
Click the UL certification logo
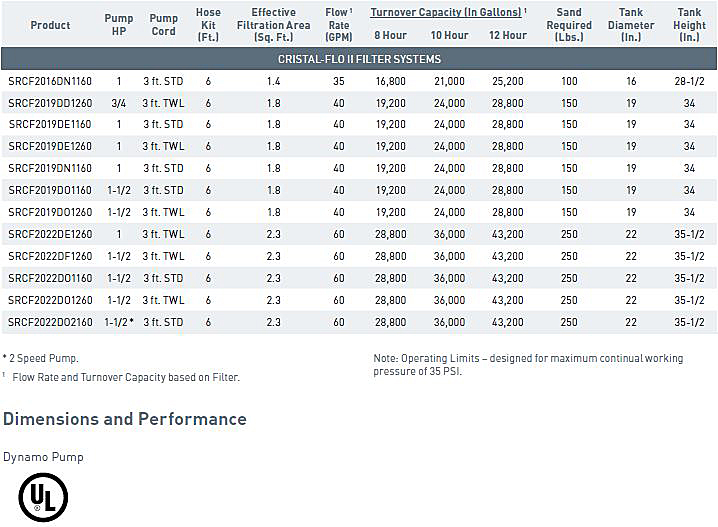point(42,497)
